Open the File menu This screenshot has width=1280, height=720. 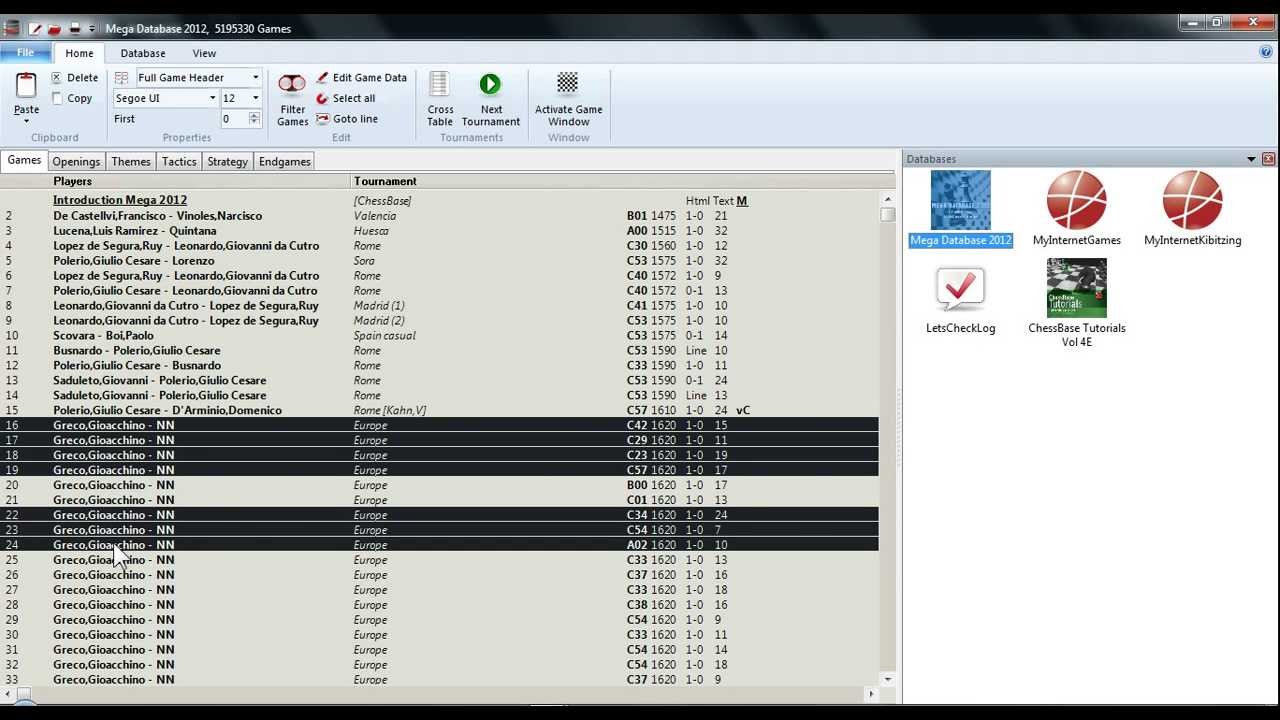(25, 52)
